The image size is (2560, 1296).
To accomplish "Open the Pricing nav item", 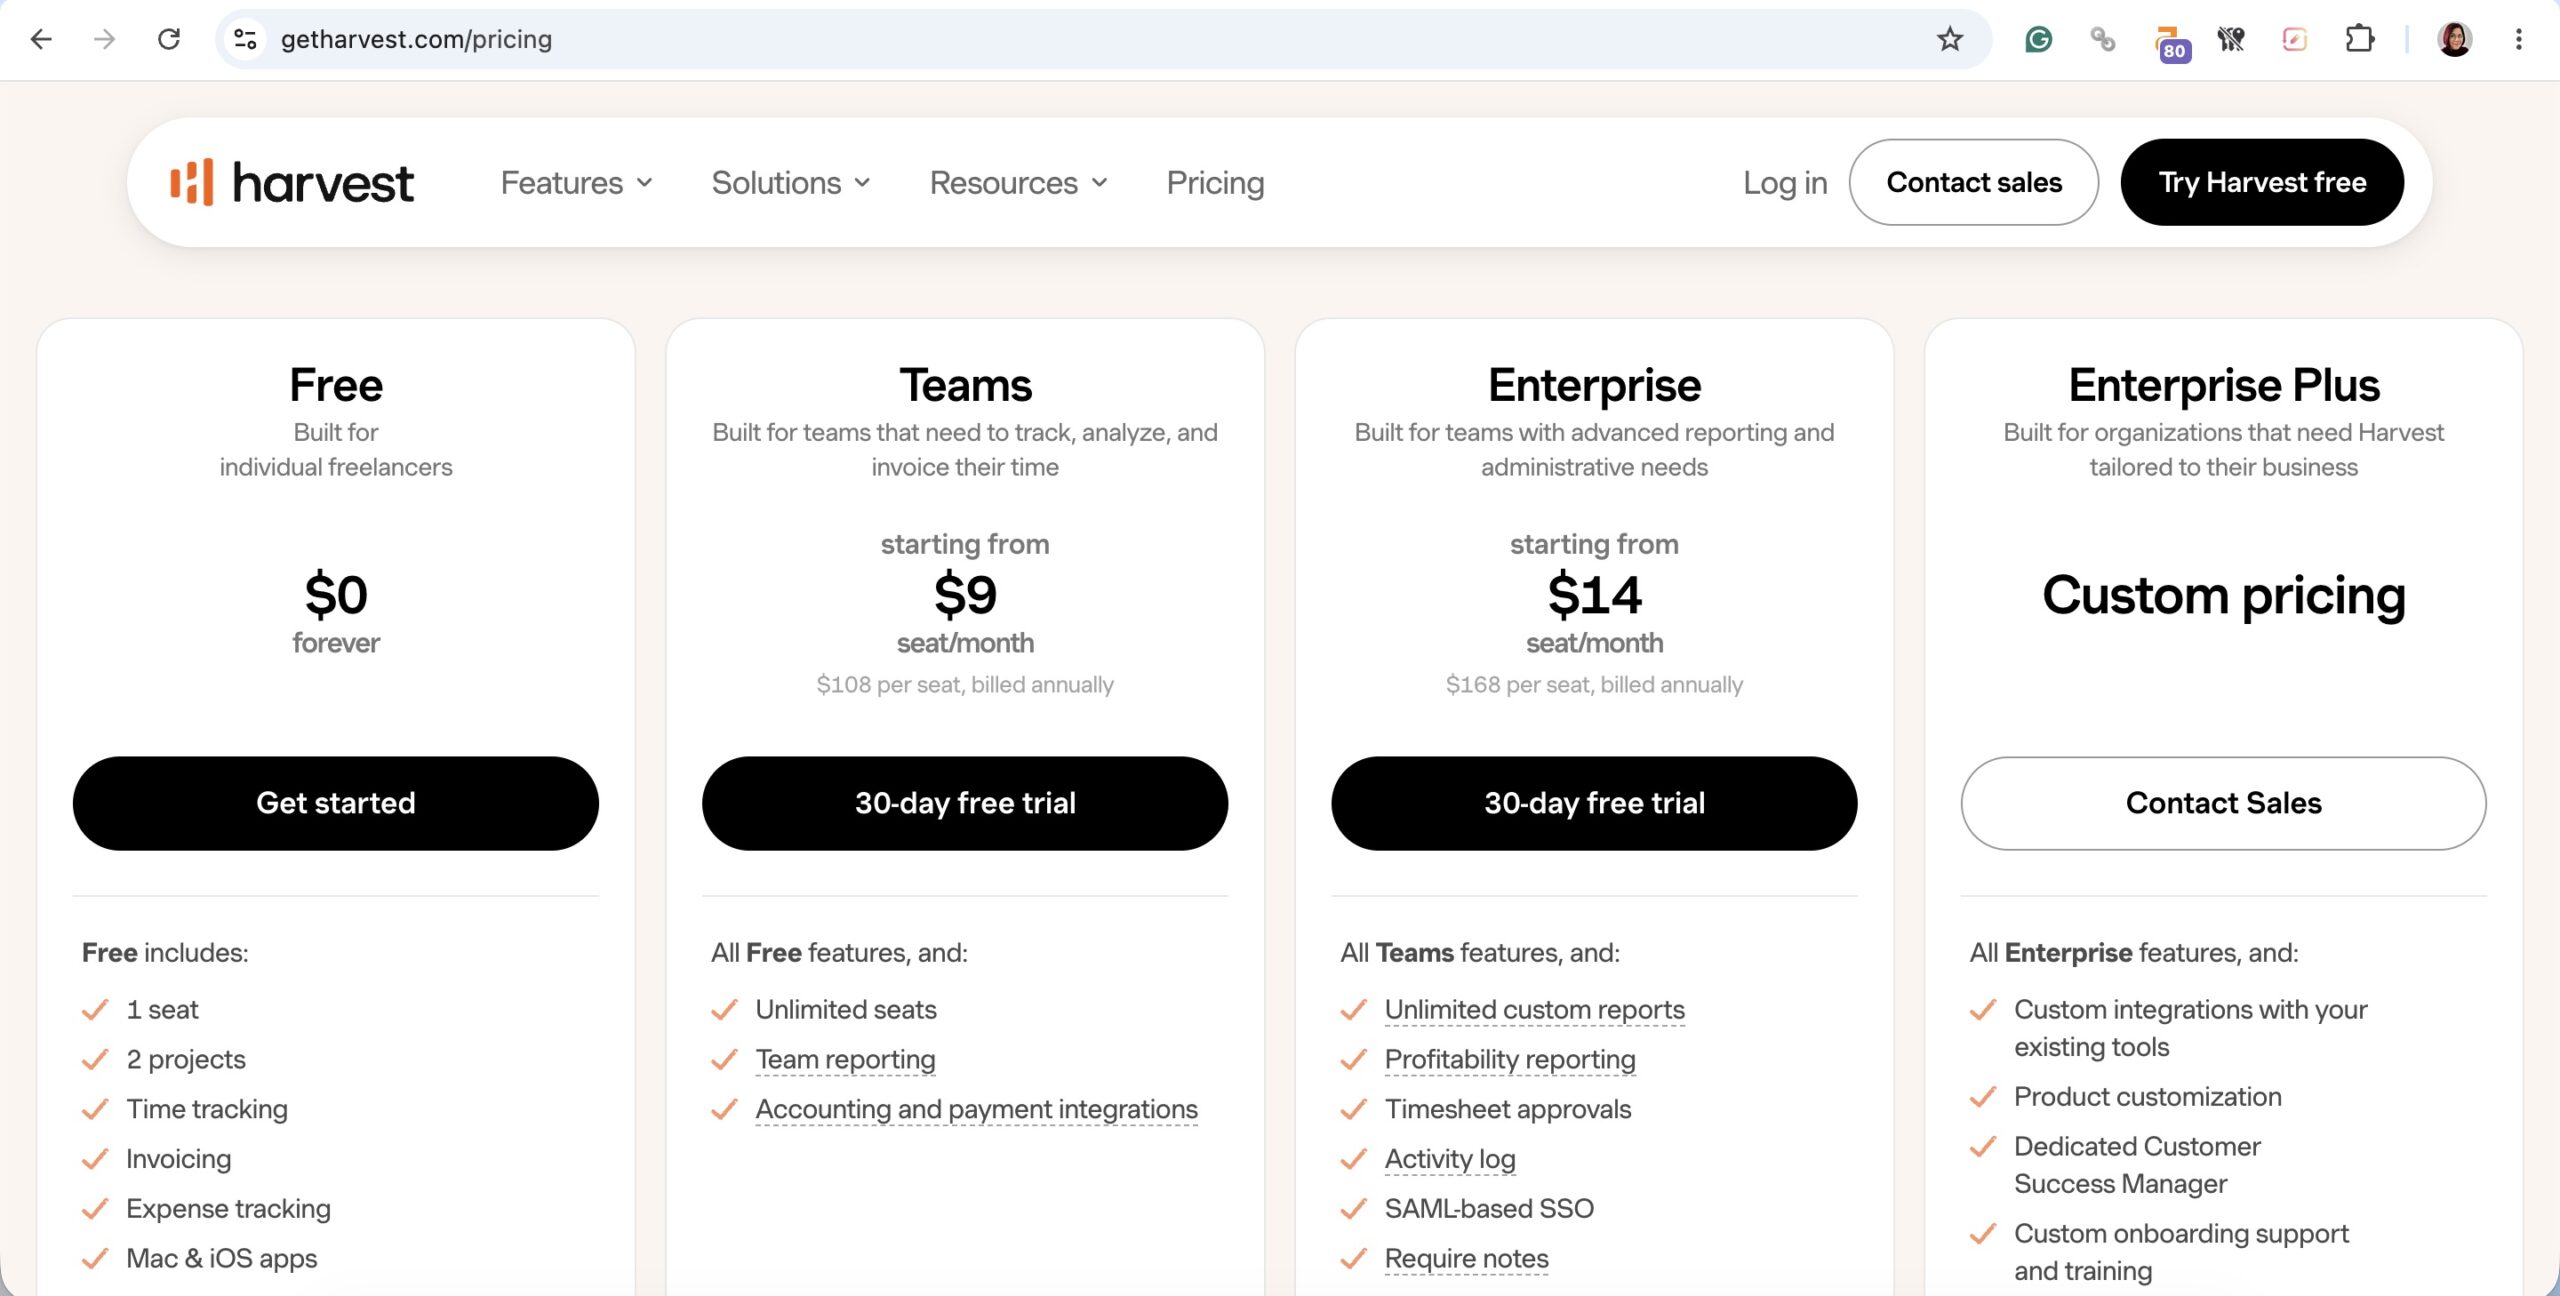I will tap(1215, 182).
